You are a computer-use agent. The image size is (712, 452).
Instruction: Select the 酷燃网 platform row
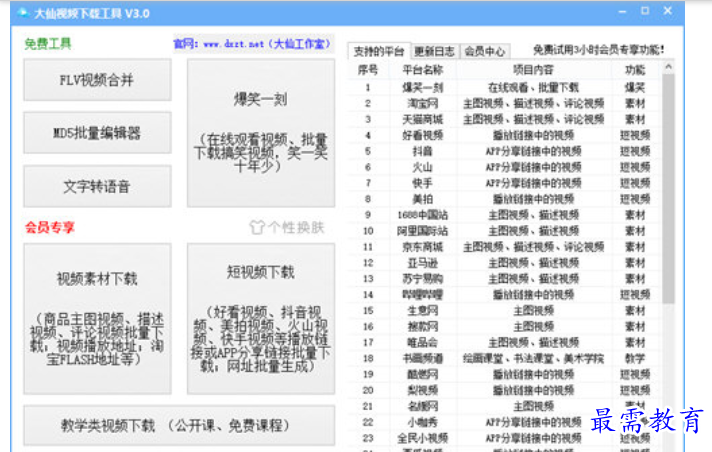(504, 374)
